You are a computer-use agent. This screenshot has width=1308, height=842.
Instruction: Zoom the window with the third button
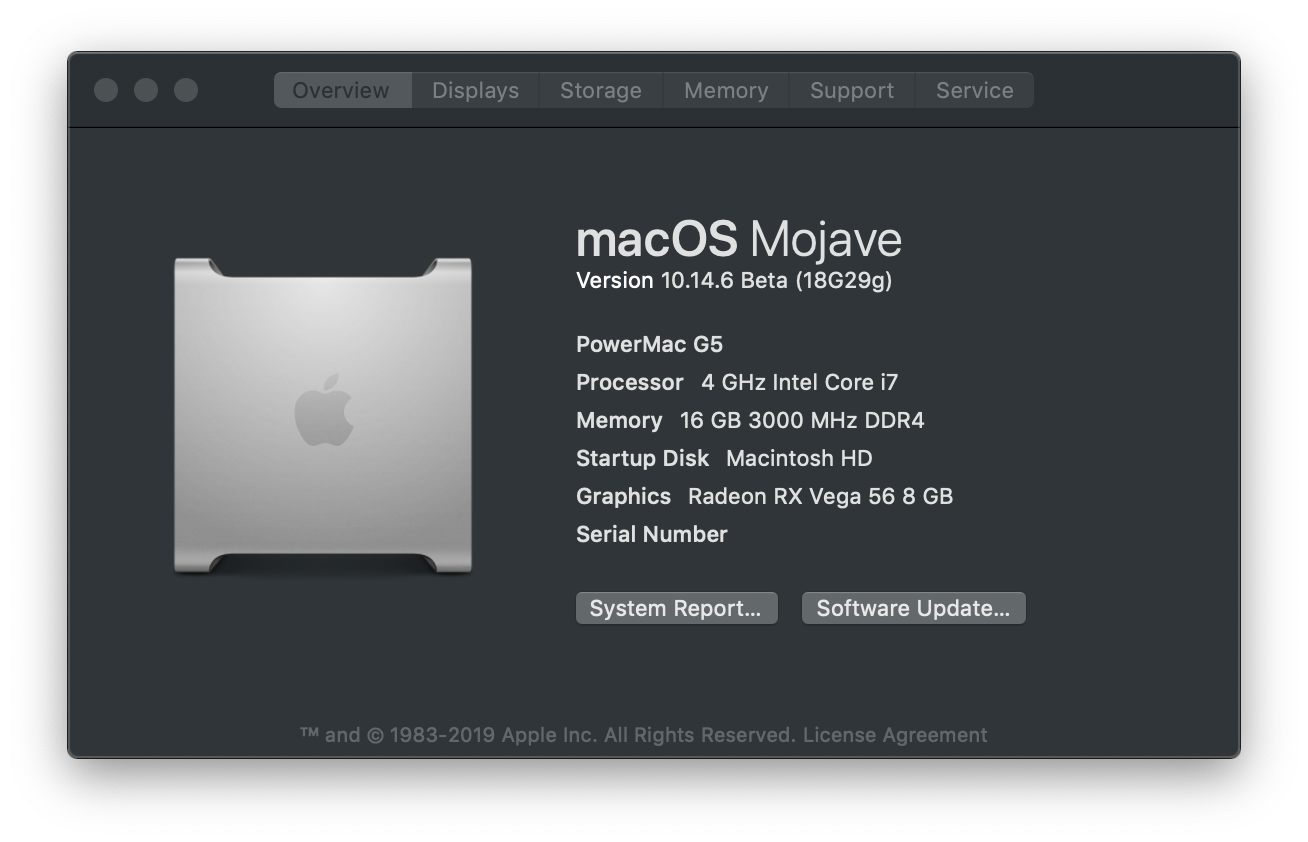186,90
